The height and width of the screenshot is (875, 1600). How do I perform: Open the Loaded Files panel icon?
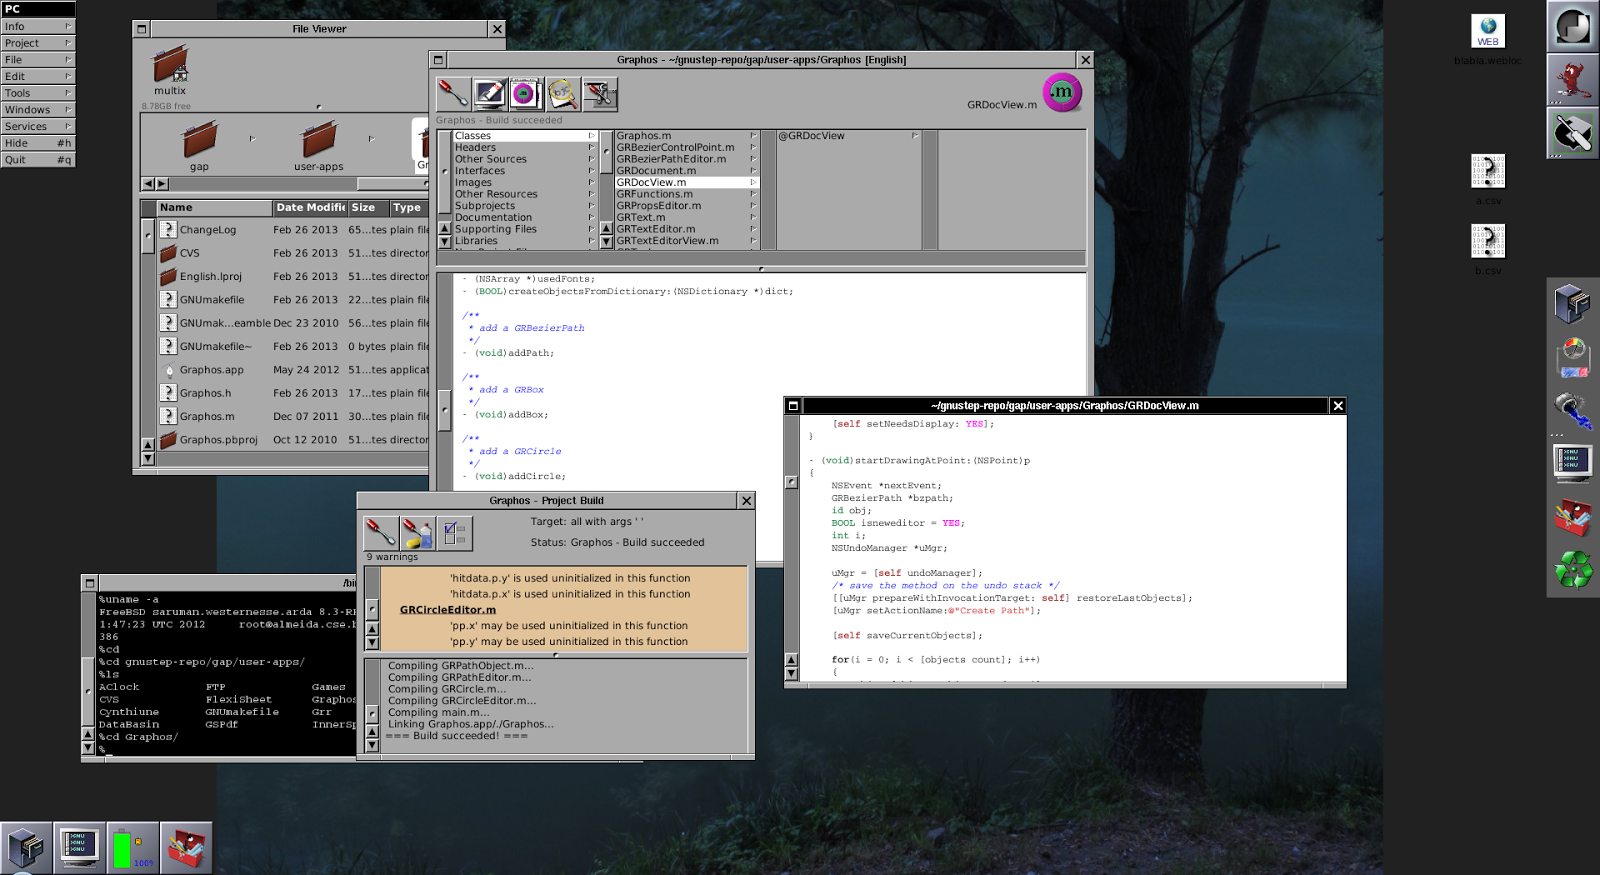point(526,94)
